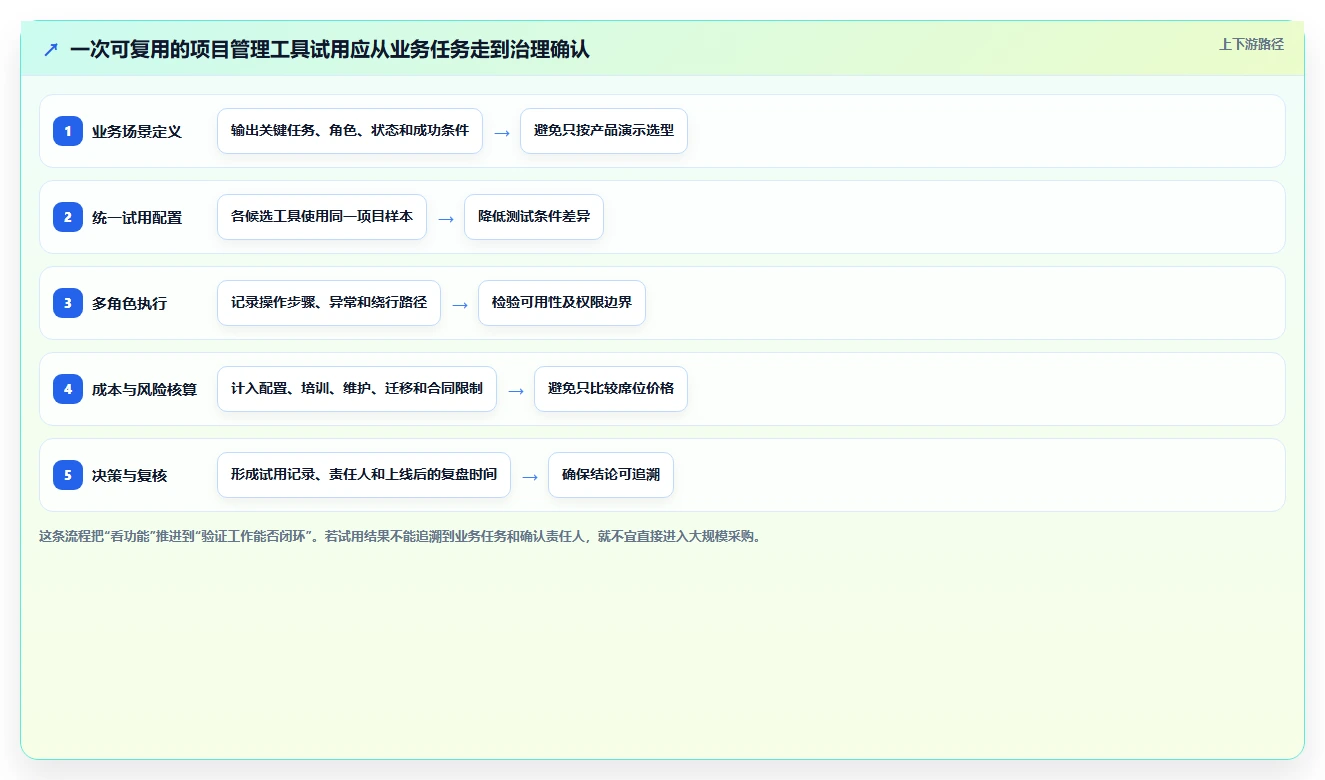Select the step 5 number badge

(68, 475)
